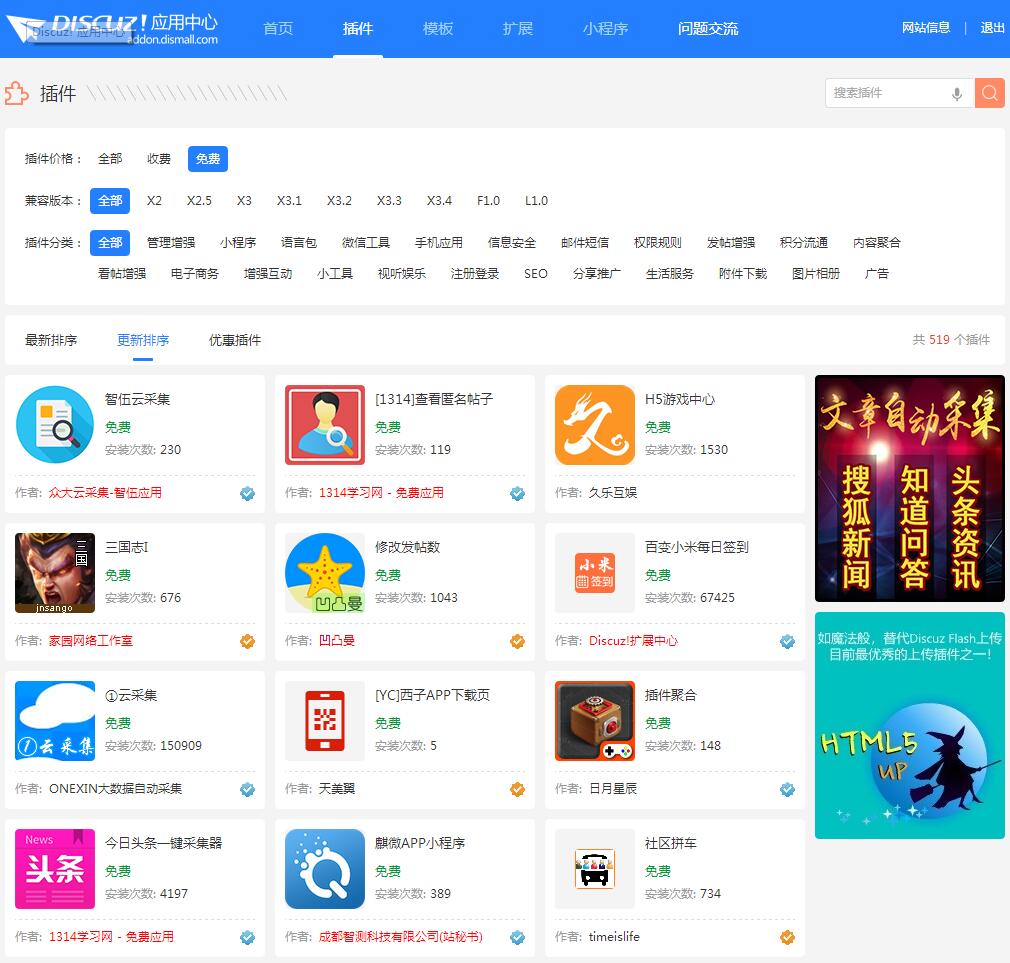The image size is (1010, 963).
Task: Open author link 1314学习网 under 今日头条一键采集器
Action: 111,937
